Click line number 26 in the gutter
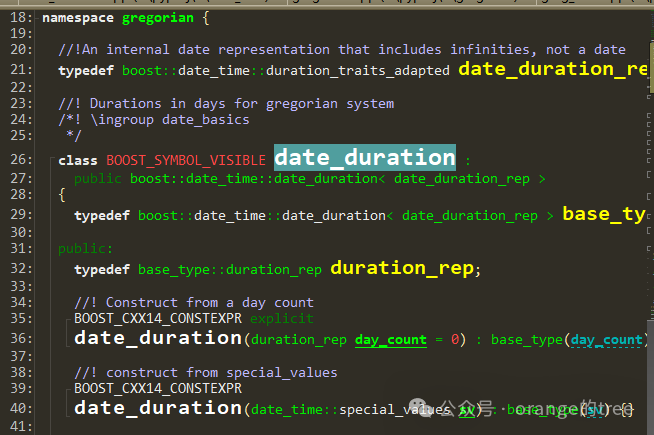654x435 pixels. pyautogui.click(x=21, y=159)
